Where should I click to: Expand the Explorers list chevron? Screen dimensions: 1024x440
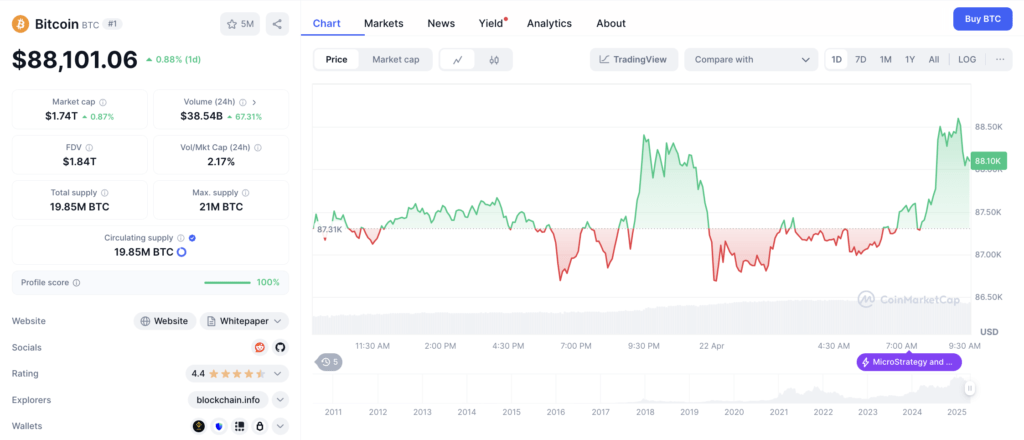pos(280,400)
